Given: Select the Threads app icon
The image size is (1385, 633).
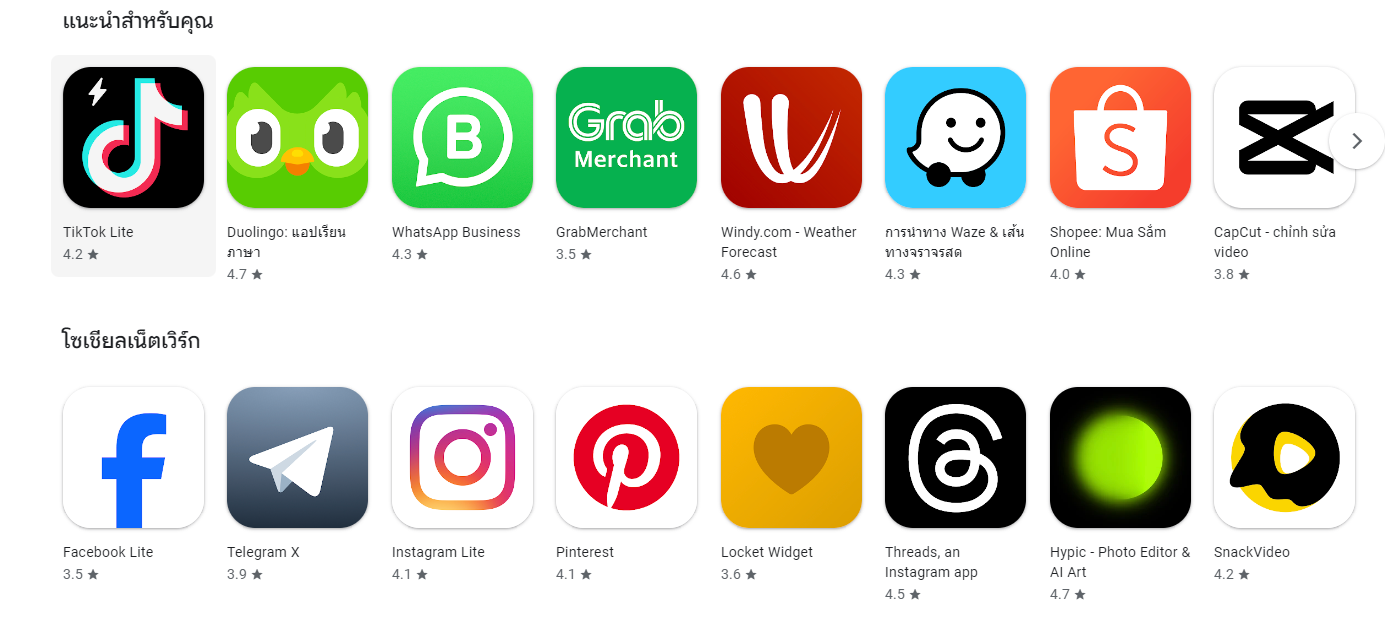Looking at the screenshot, I should [x=955, y=457].
